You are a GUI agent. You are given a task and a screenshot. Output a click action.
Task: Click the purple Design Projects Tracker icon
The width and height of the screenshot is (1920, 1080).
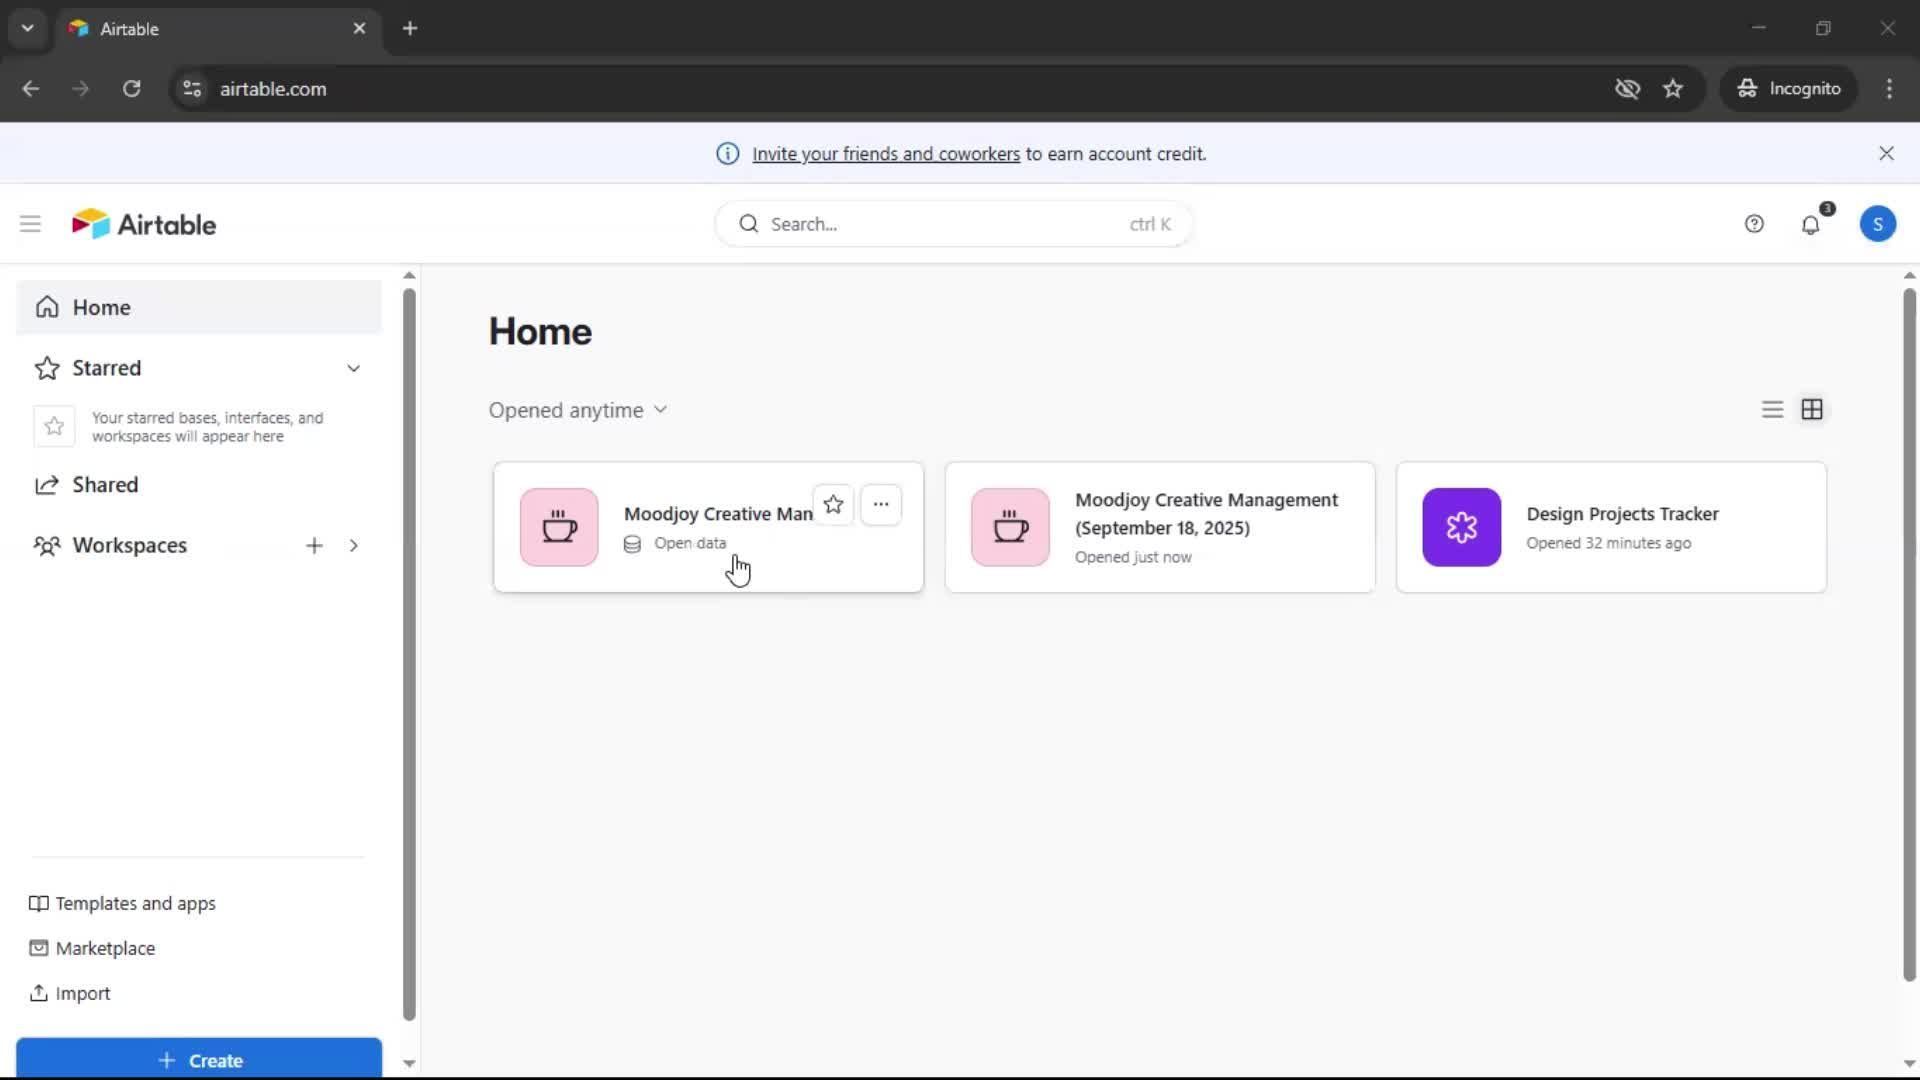pos(1461,527)
